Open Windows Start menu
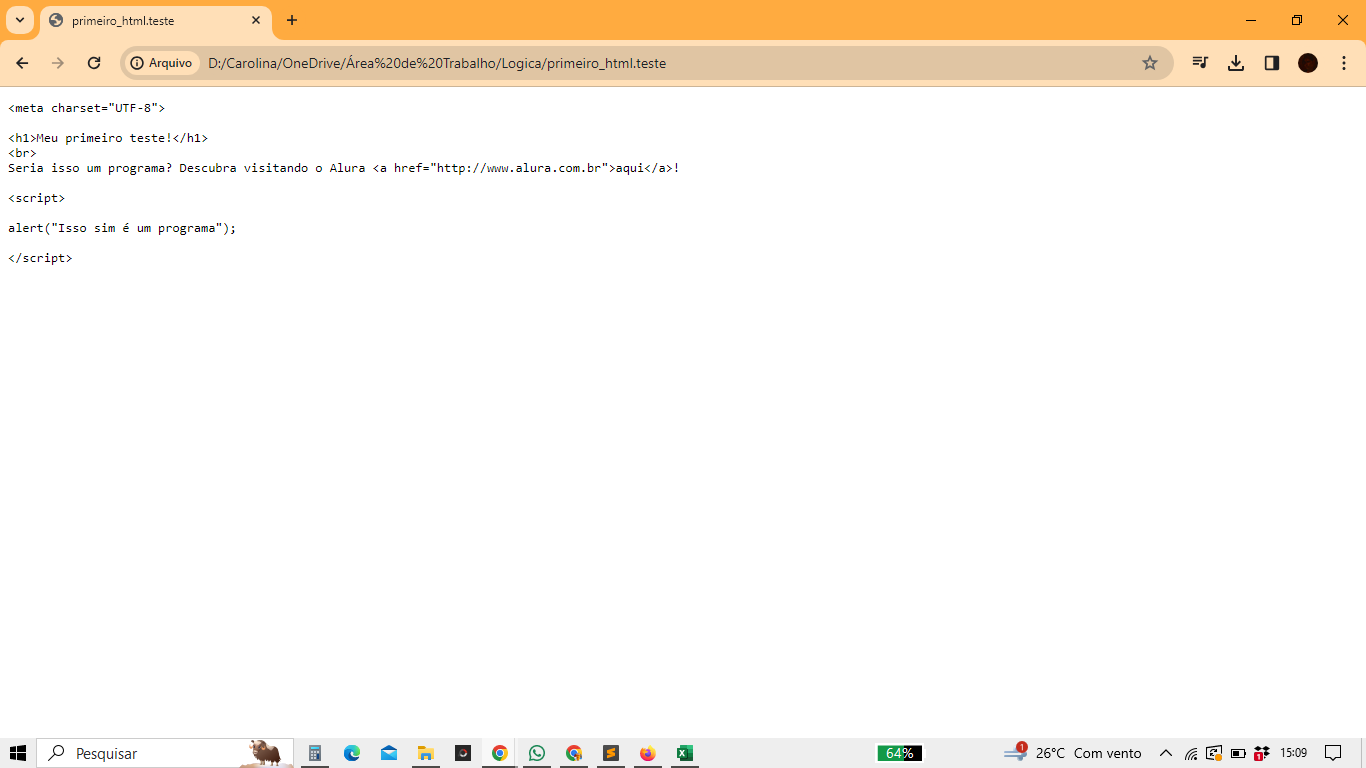Screen dimensions: 1366x768 18,753
